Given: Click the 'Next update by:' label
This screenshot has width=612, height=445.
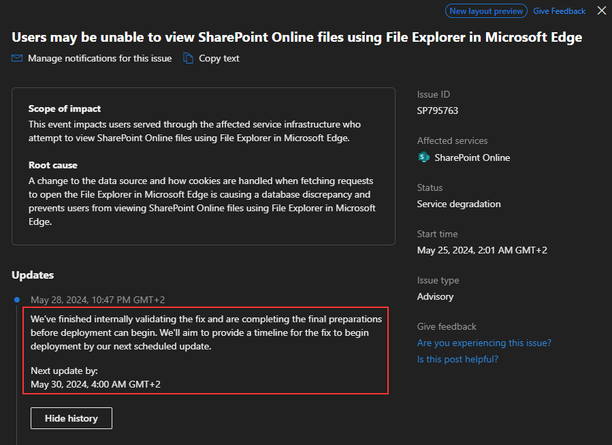Looking at the screenshot, I should (x=64, y=371).
